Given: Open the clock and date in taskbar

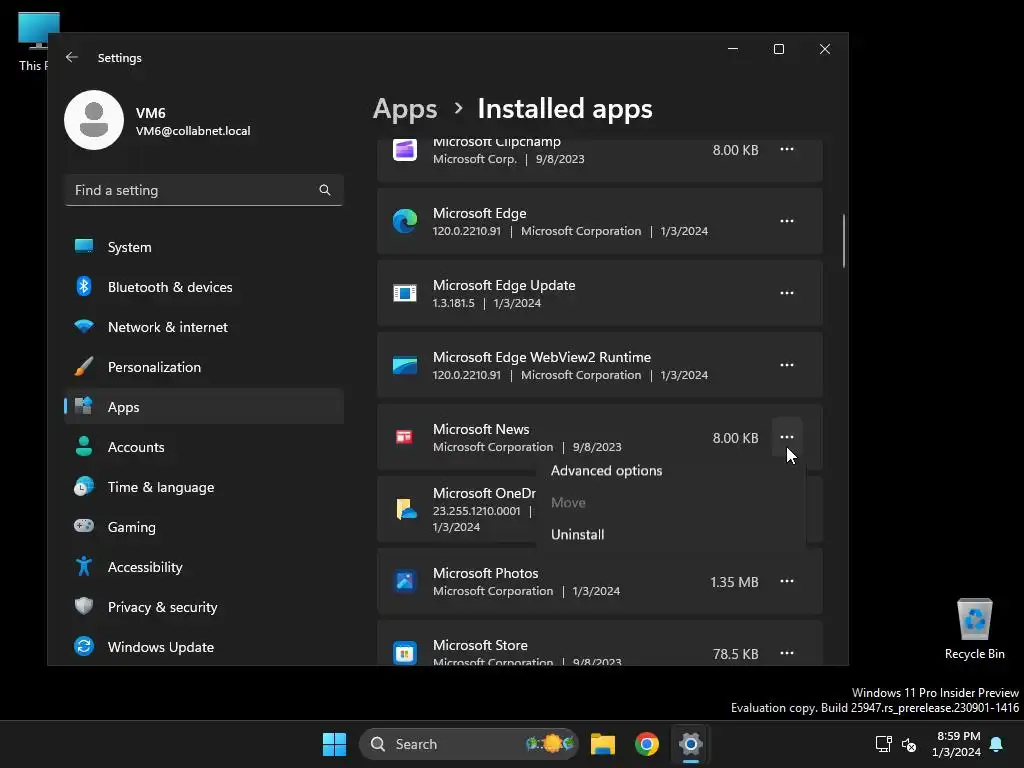Looking at the screenshot, I should [957, 744].
